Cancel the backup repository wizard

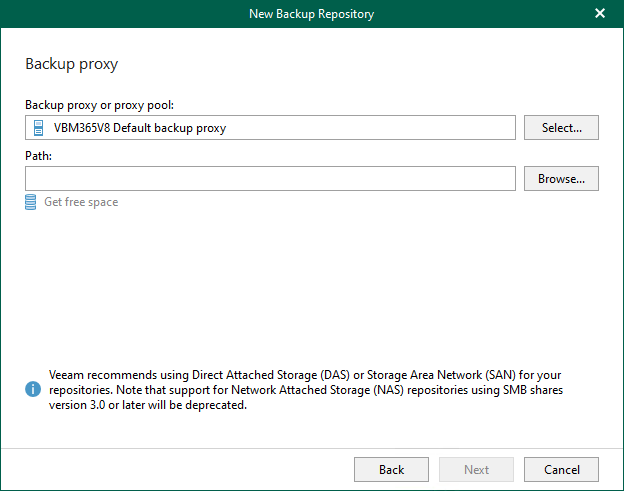(561, 469)
